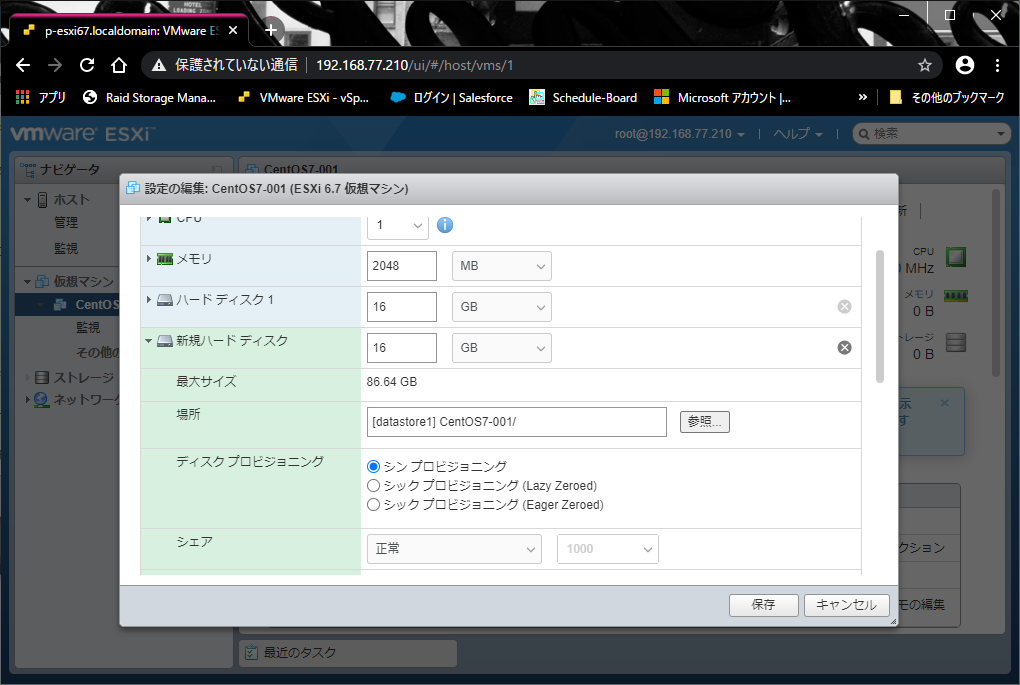1020x685 pixels.
Task: Open the root@192.168.77.210 user menu
Action: tap(679, 134)
